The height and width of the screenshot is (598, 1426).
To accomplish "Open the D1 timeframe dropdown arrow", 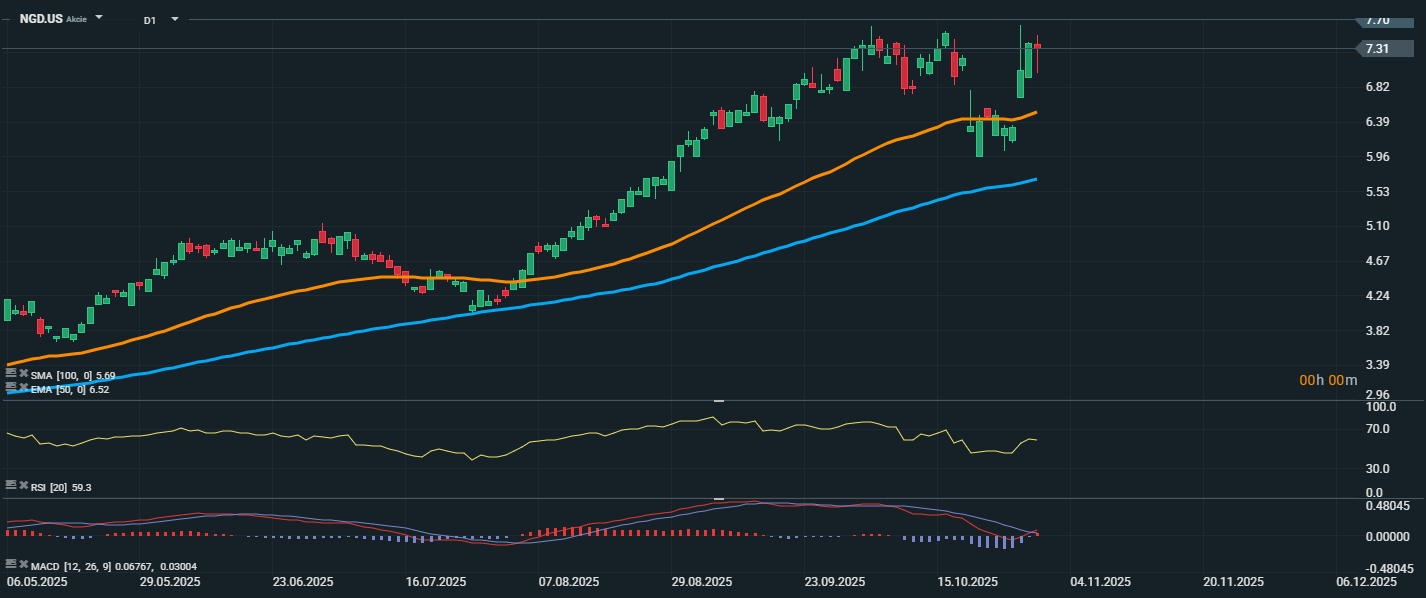I will tap(175, 18).
